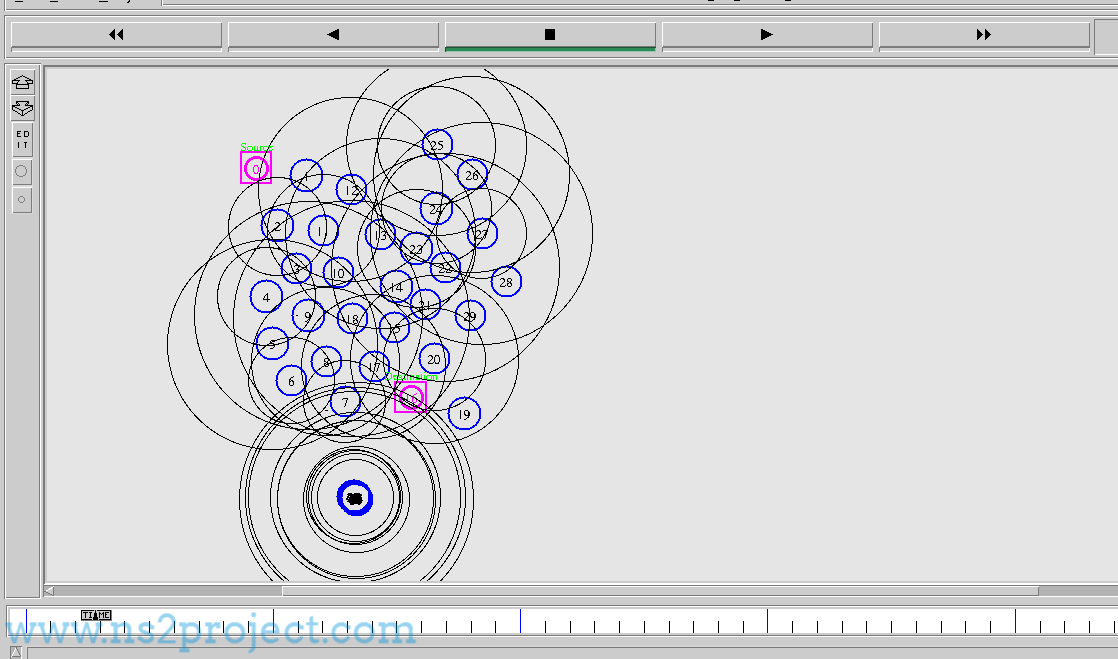Click node 9 in the topology

308,315
